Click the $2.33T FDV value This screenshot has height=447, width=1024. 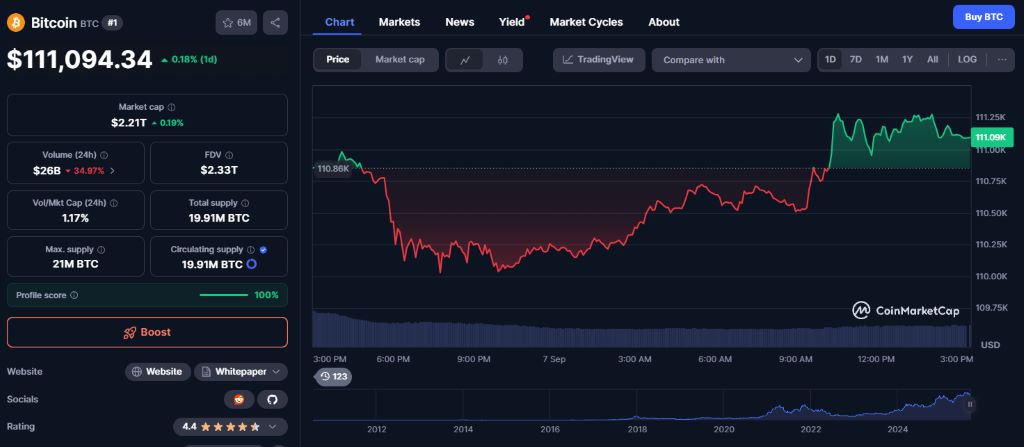(219, 171)
